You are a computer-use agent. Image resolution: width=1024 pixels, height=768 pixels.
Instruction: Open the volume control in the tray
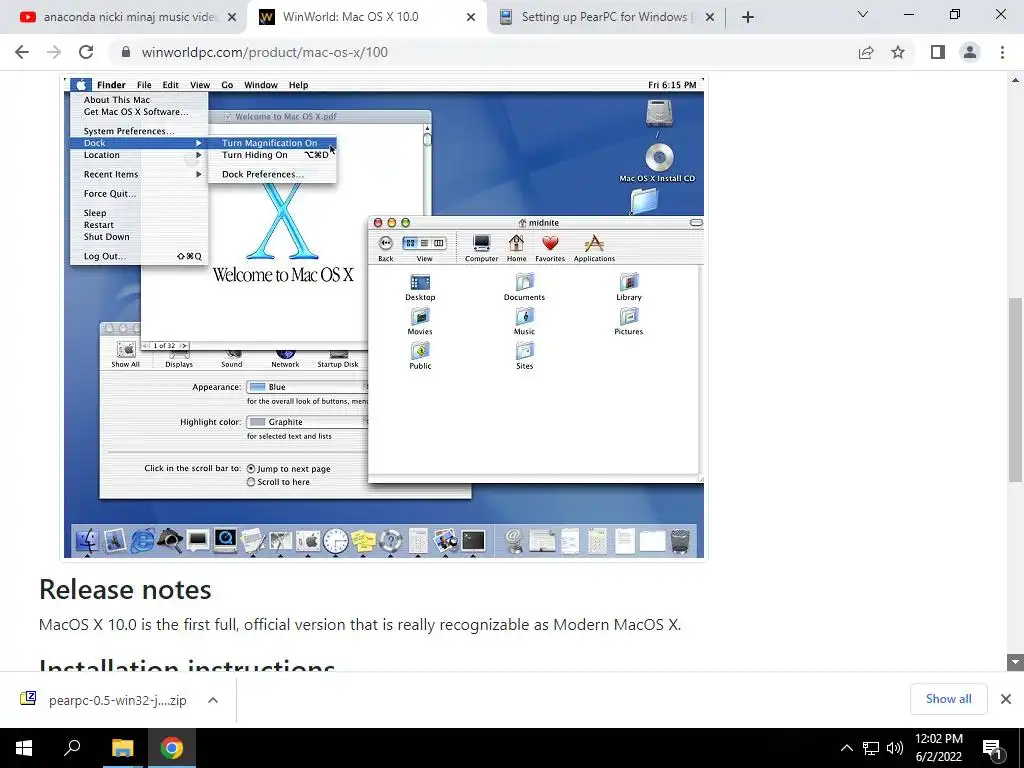tap(895, 748)
